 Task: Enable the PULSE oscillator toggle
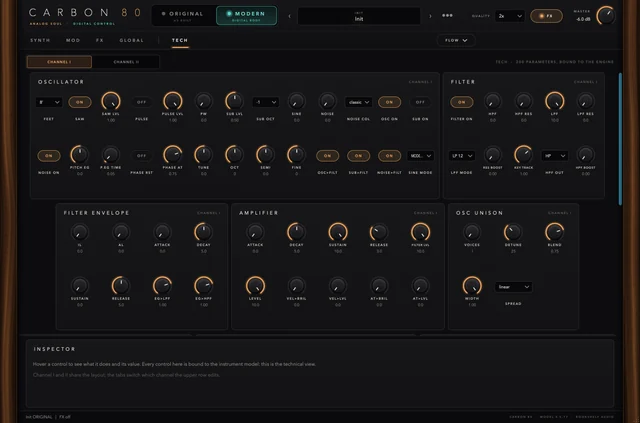[x=141, y=102]
